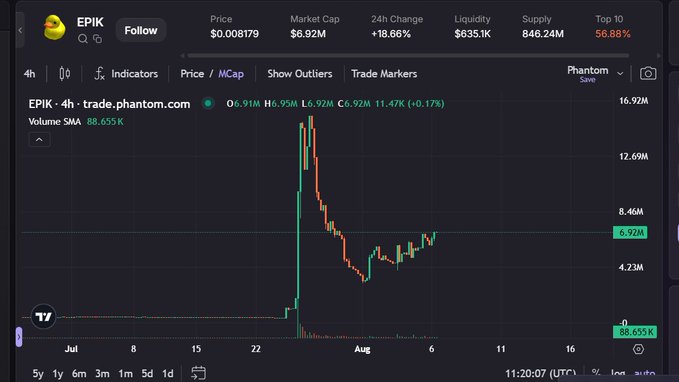Select the 5y time range
The width and height of the screenshot is (679, 382).
tap(38, 373)
